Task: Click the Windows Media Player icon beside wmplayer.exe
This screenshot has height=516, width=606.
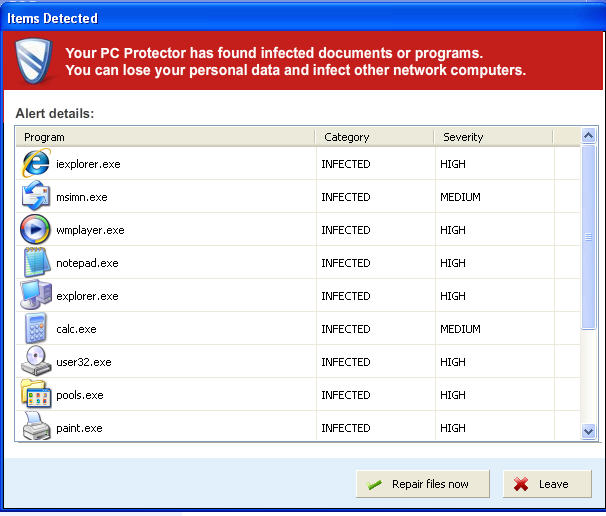Action: [35, 229]
